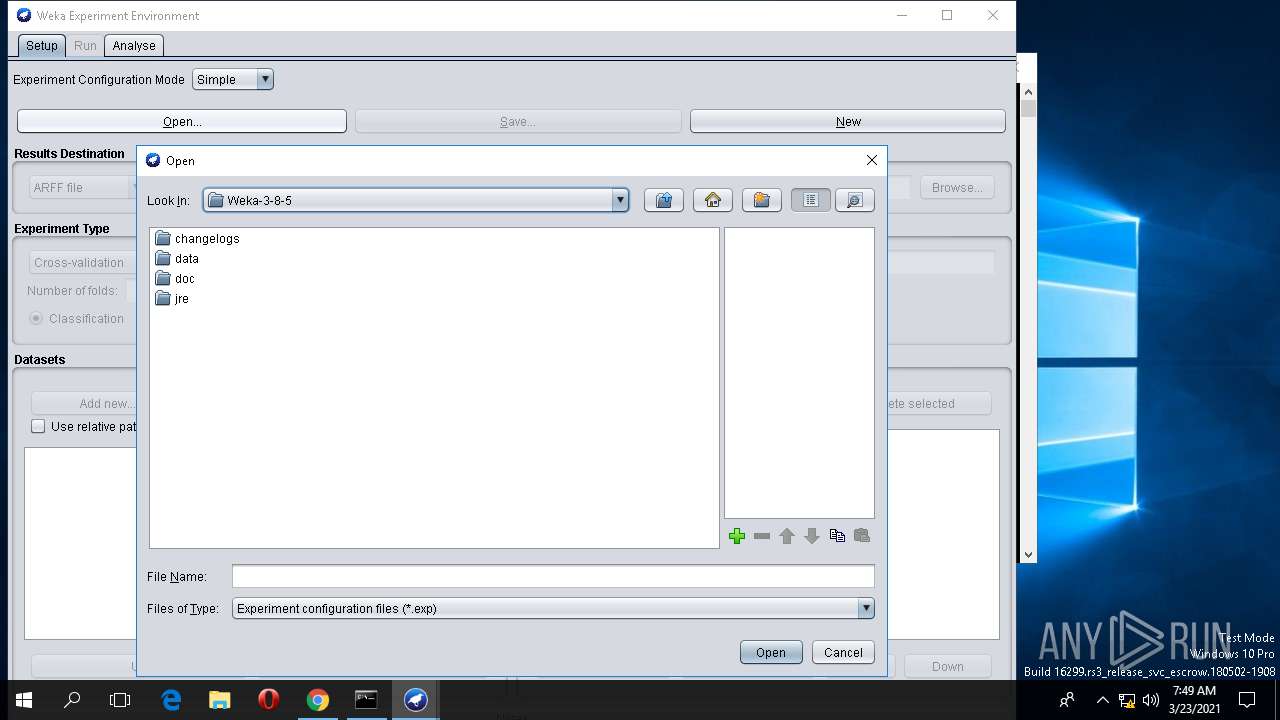Switch to the Run tab
The width and height of the screenshot is (1280, 720).
pyautogui.click(x=85, y=46)
